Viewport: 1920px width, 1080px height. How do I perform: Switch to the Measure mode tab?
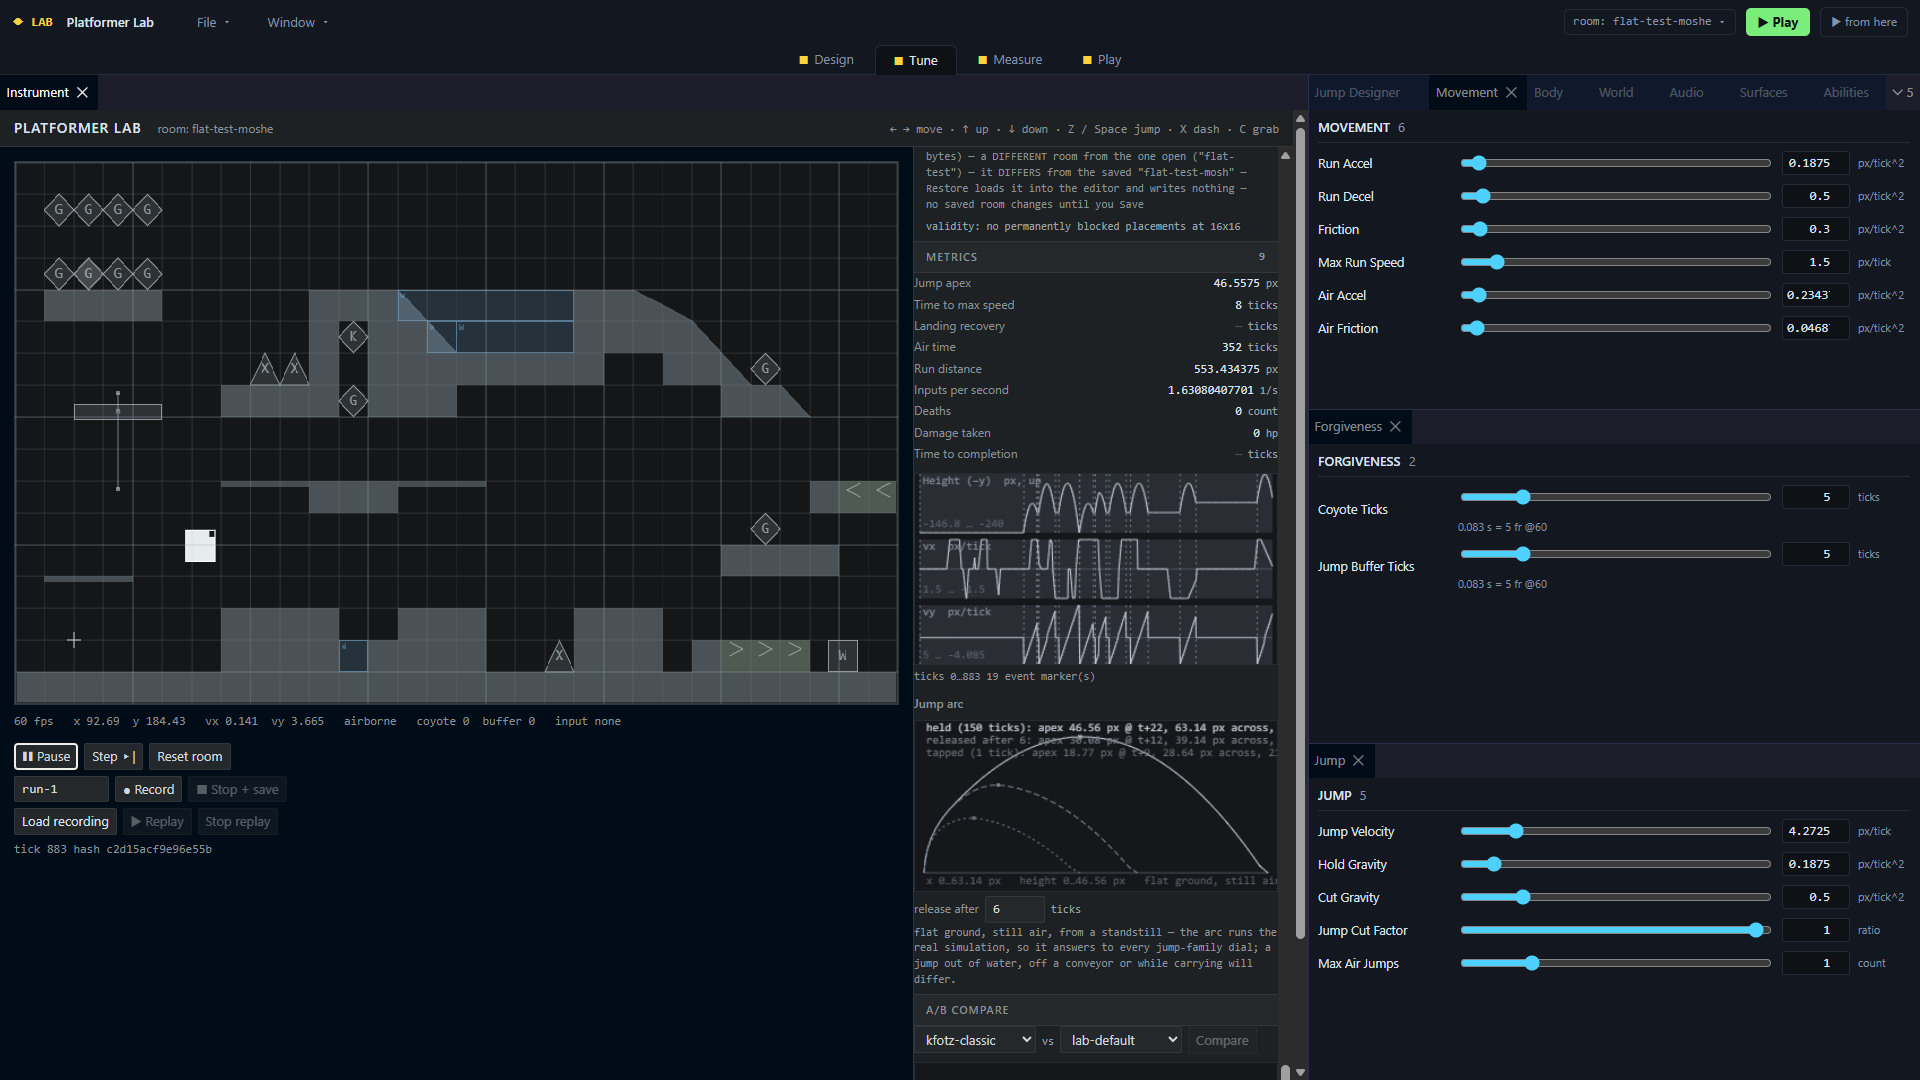coord(1010,60)
